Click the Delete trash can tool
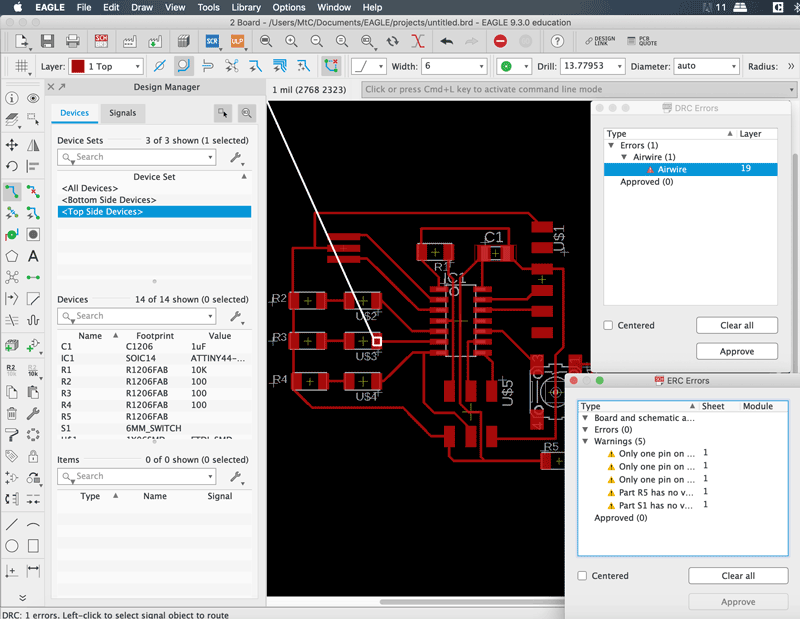The image size is (800, 619). click(12, 413)
